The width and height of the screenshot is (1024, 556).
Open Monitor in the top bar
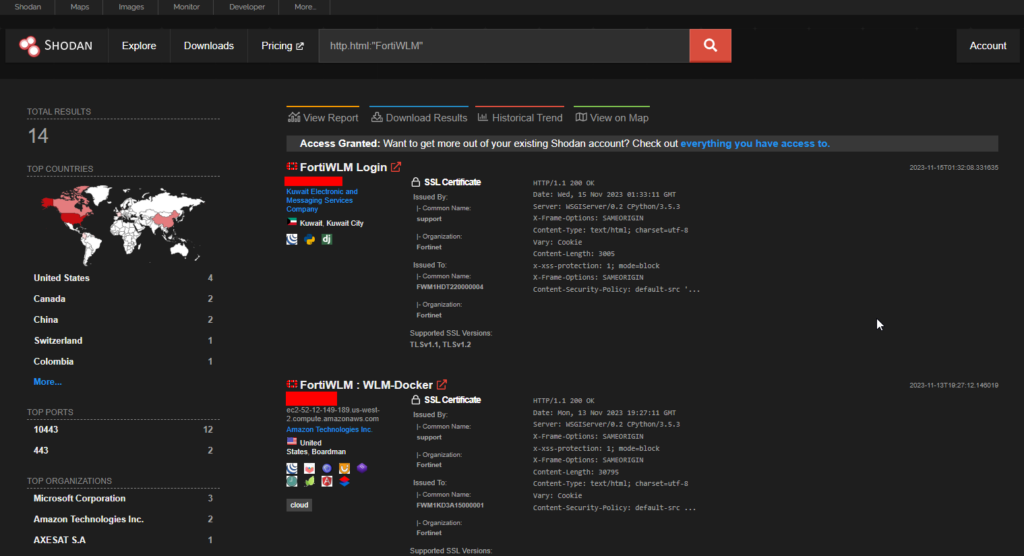pyautogui.click(x=186, y=7)
